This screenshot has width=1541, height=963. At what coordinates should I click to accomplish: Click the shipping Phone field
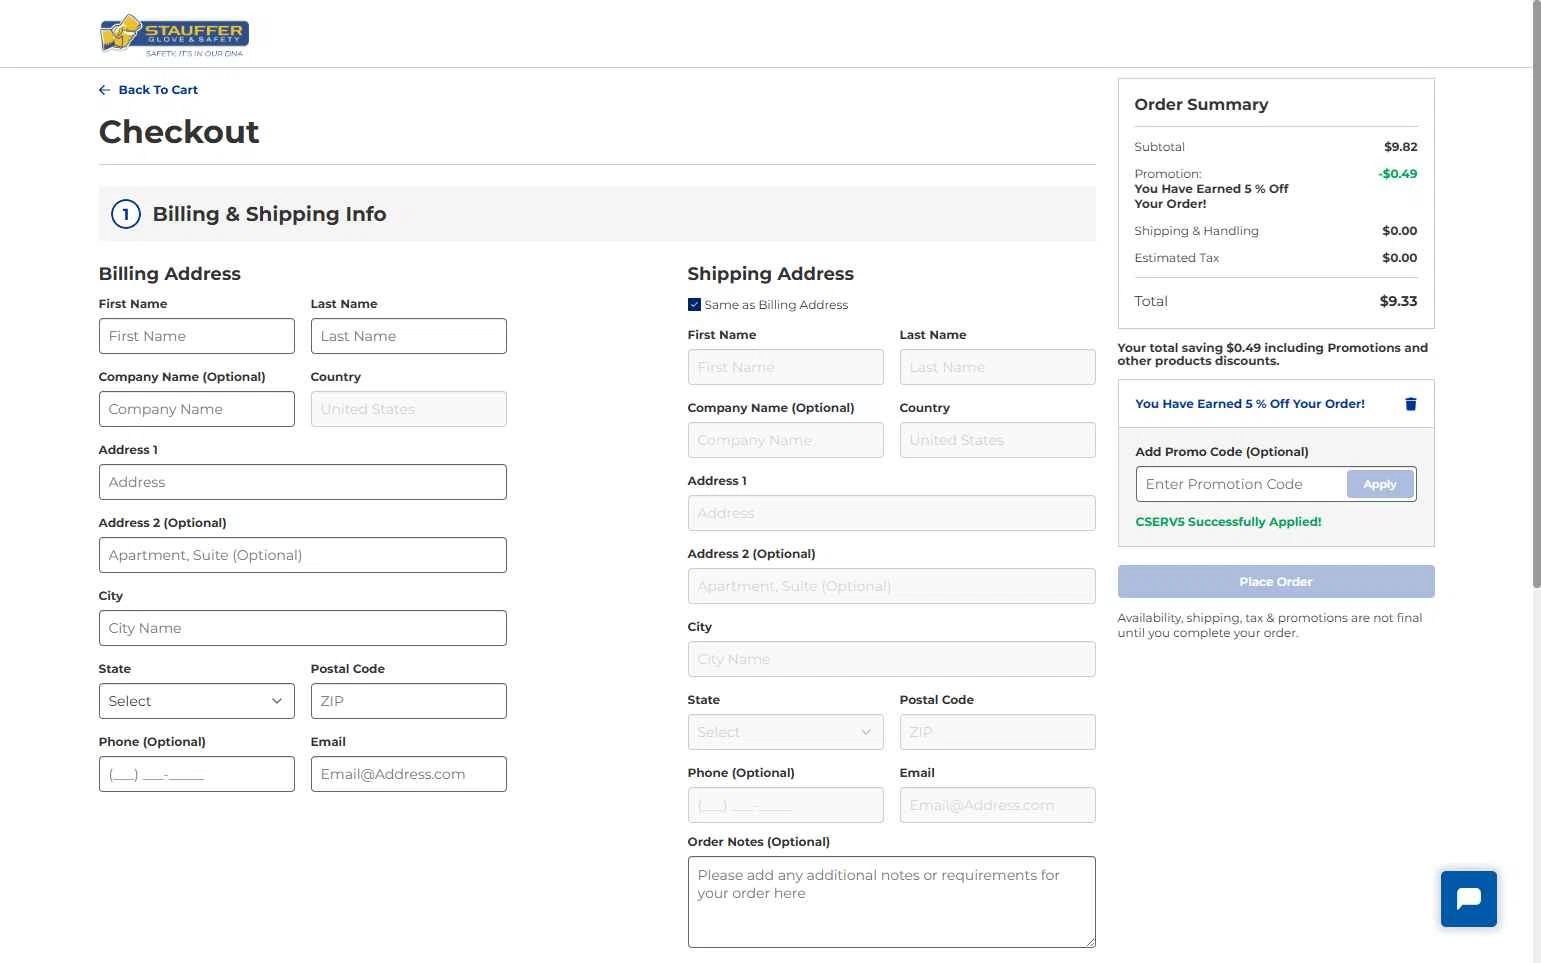[x=786, y=805]
